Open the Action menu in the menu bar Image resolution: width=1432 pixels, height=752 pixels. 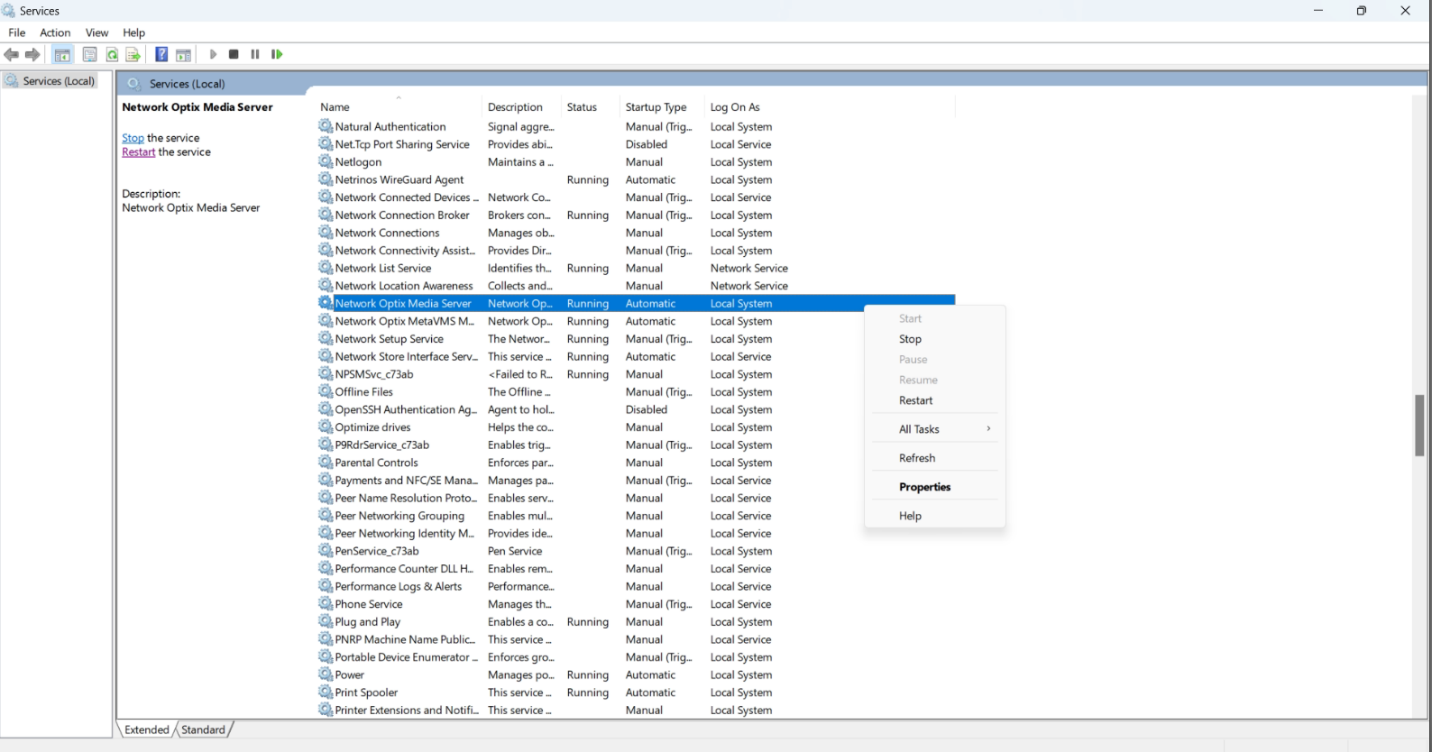55,33
